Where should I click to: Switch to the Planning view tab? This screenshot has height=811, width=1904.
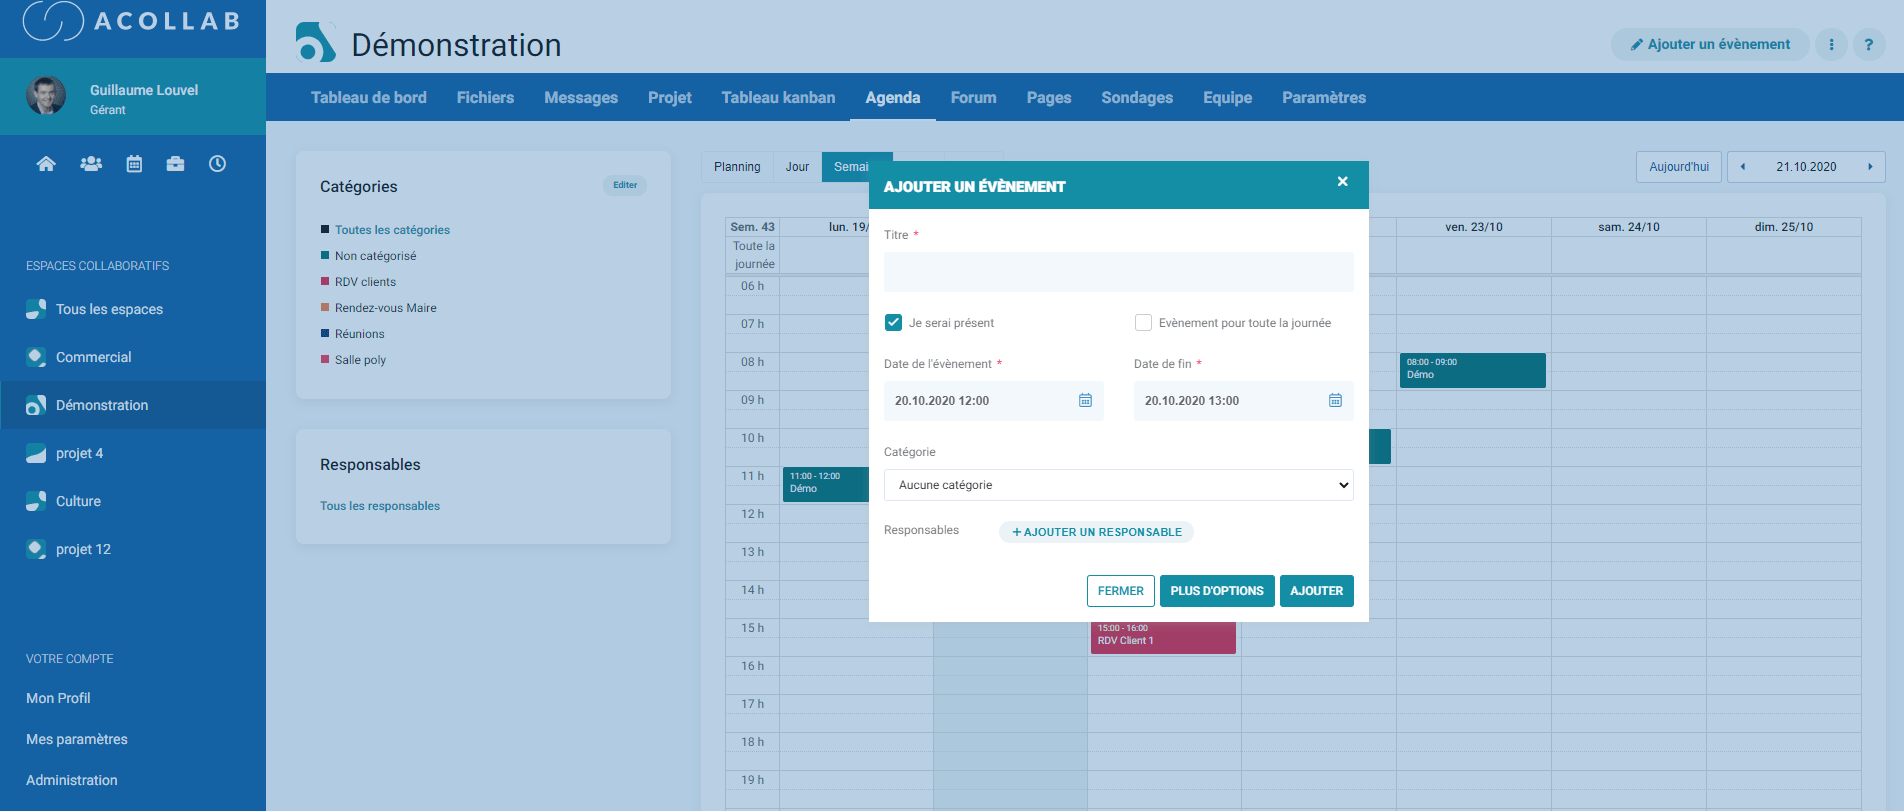tap(737, 167)
